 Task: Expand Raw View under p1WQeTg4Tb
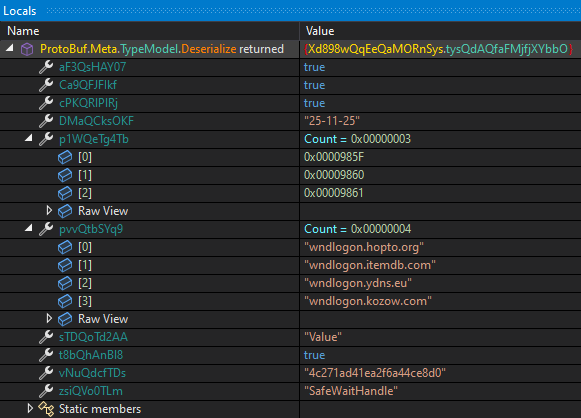pyautogui.click(x=49, y=210)
